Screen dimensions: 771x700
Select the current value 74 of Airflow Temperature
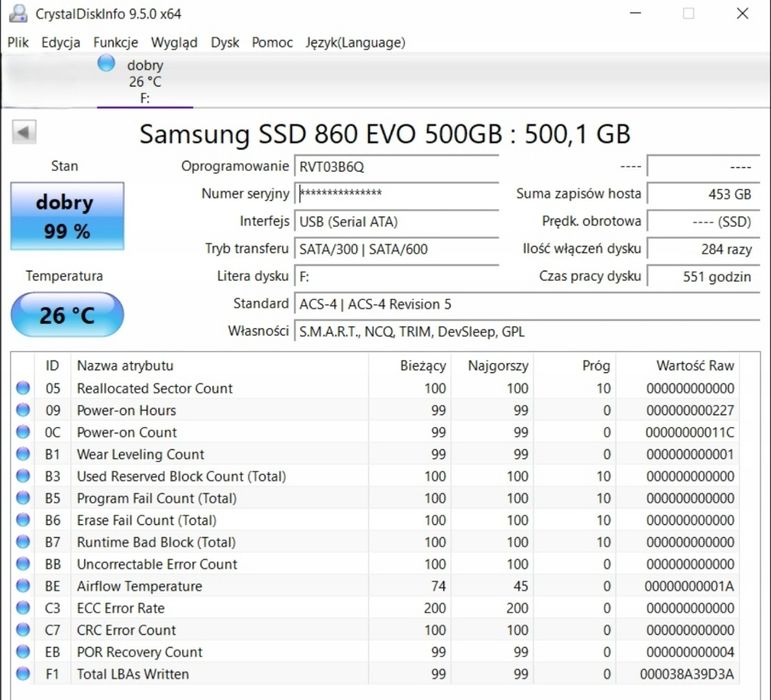pyautogui.click(x=439, y=586)
